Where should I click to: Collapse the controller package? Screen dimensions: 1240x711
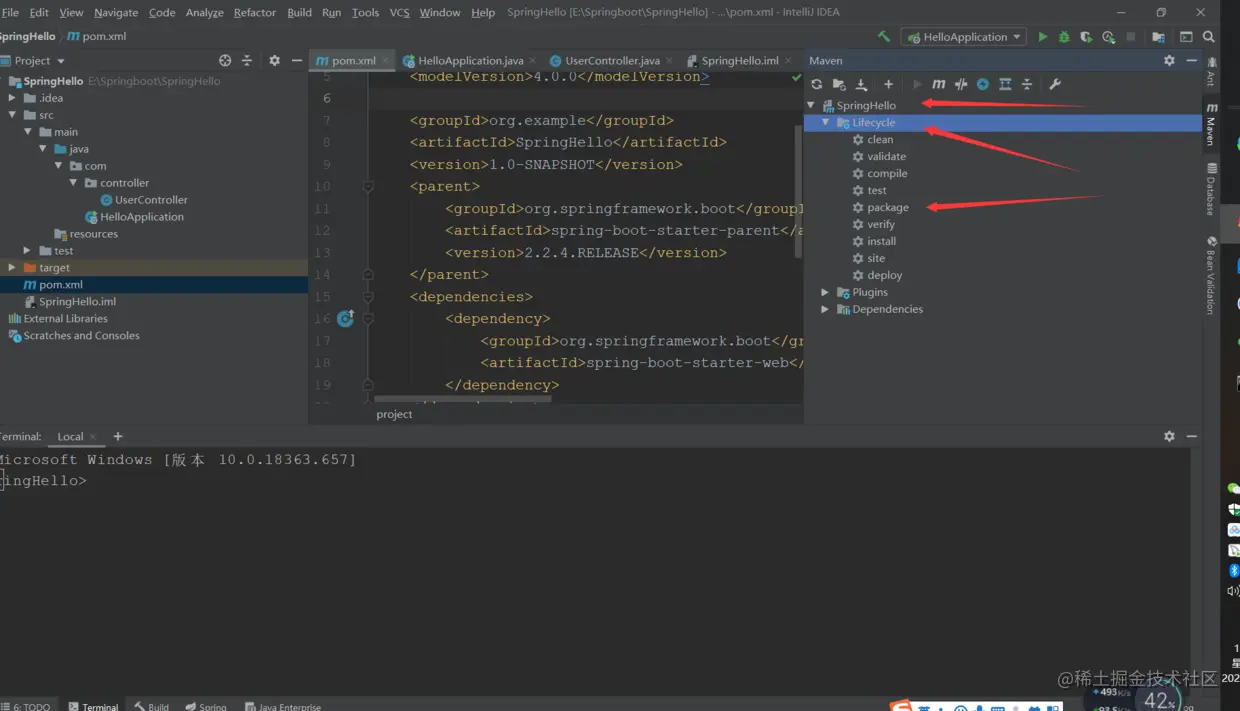74,183
